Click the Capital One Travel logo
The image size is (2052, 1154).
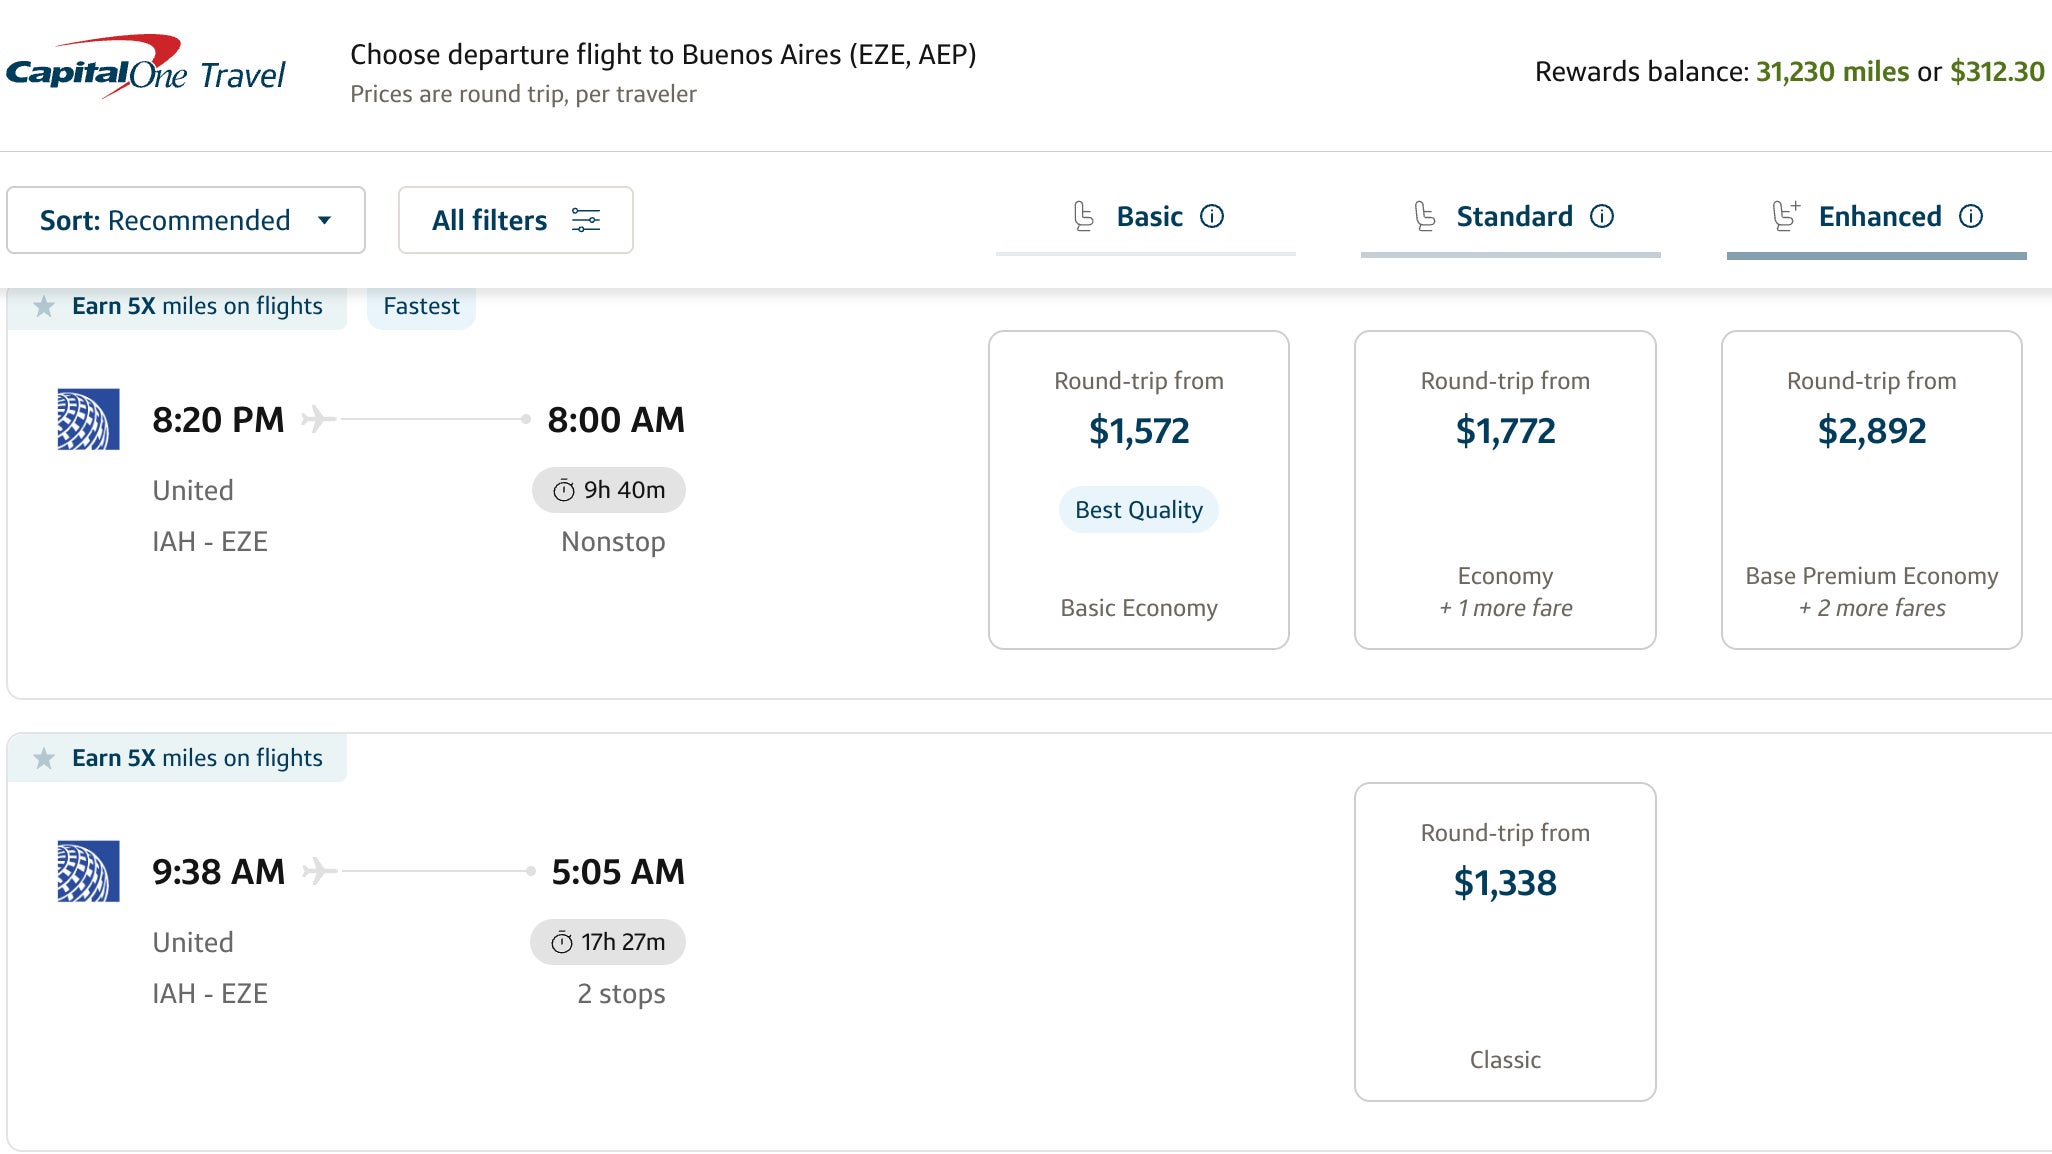(143, 70)
